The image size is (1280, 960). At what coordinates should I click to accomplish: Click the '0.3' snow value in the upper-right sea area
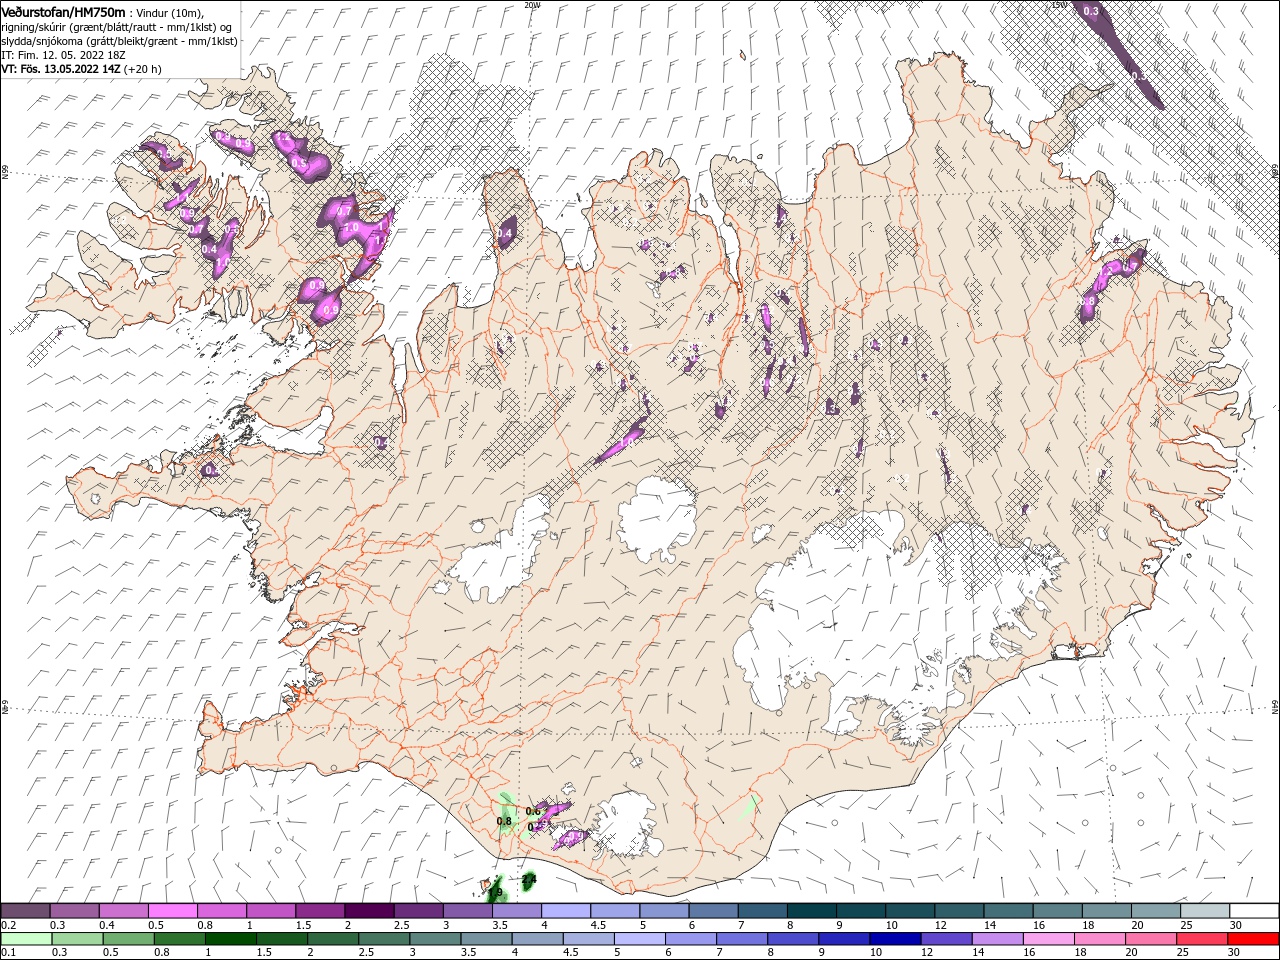click(x=1091, y=11)
